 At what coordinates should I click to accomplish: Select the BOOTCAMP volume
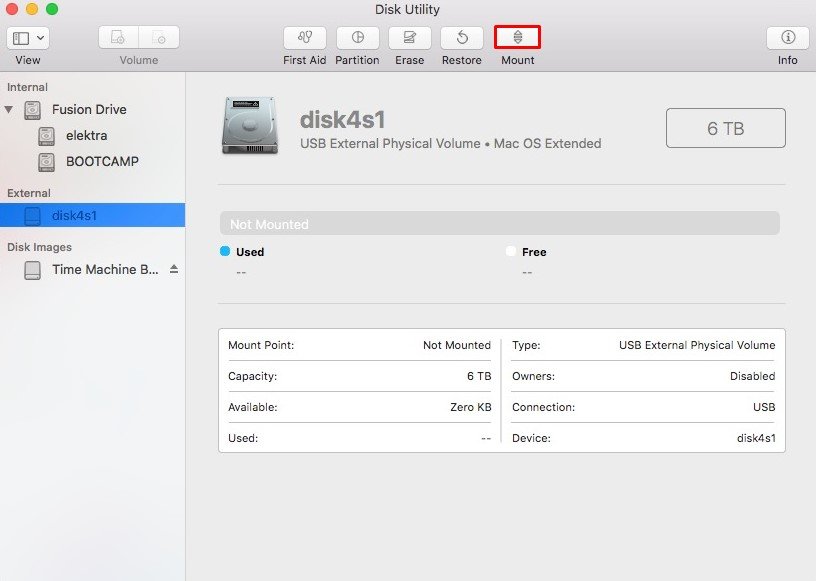(x=101, y=161)
